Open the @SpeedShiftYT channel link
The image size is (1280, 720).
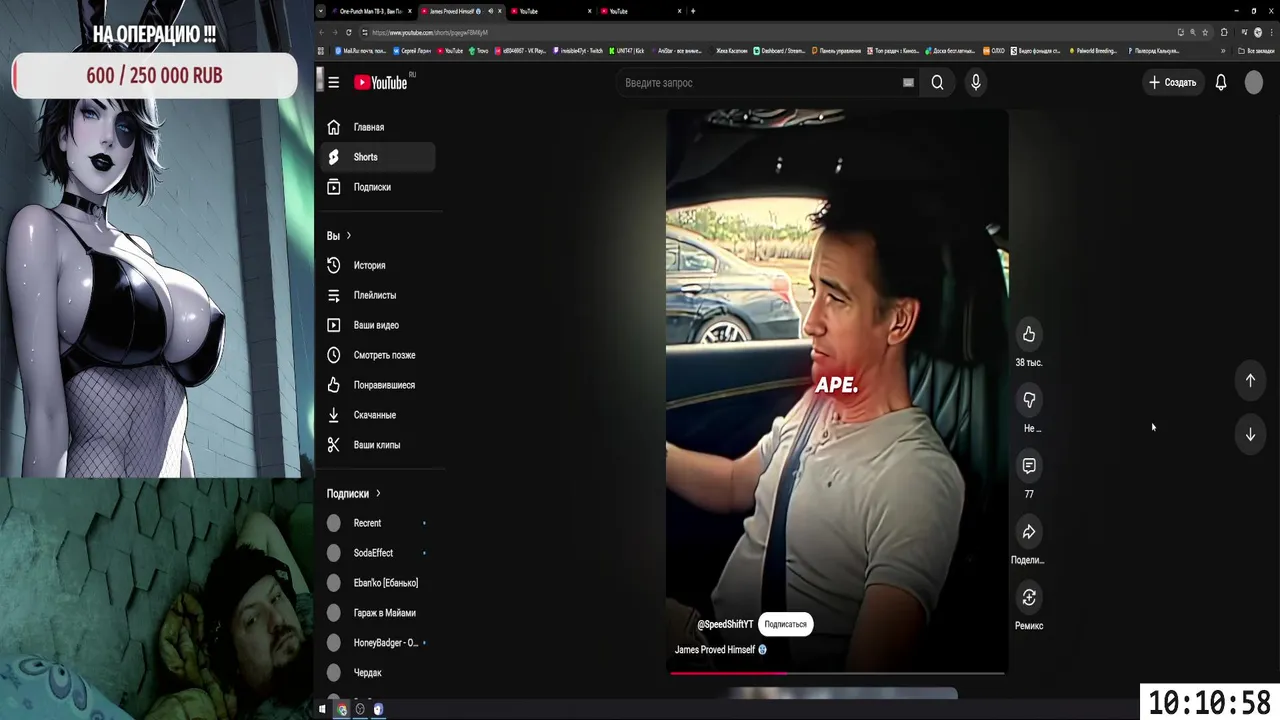pyautogui.click(x=725, y=624)
